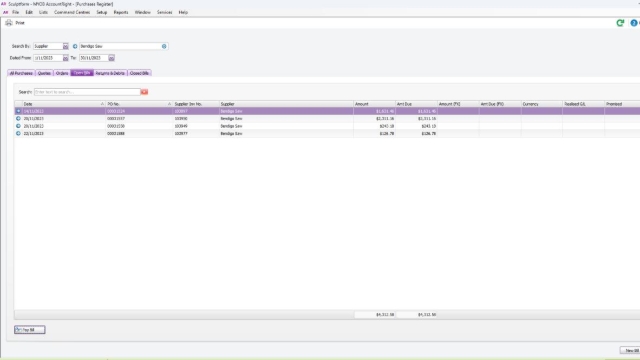Open the Reports menu
This screenshot has width=640, height=360.
tap(121, 12)
